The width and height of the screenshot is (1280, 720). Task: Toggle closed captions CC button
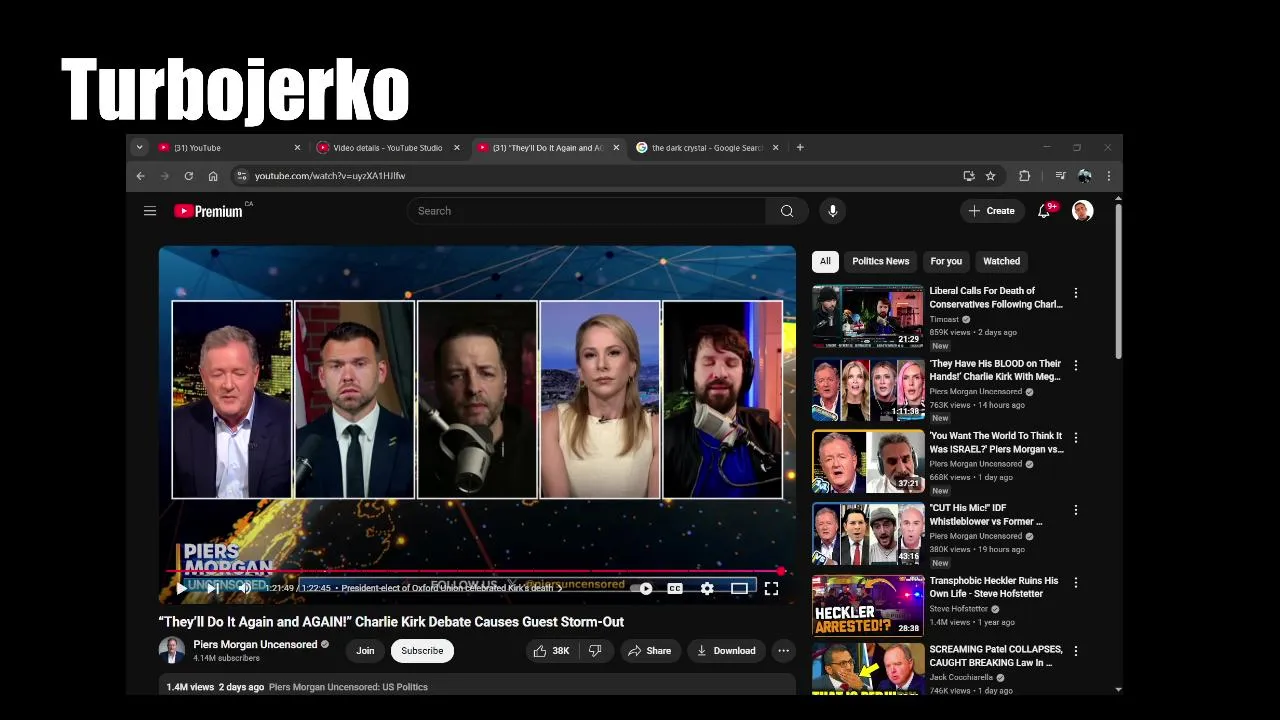[x=675, y=588]
